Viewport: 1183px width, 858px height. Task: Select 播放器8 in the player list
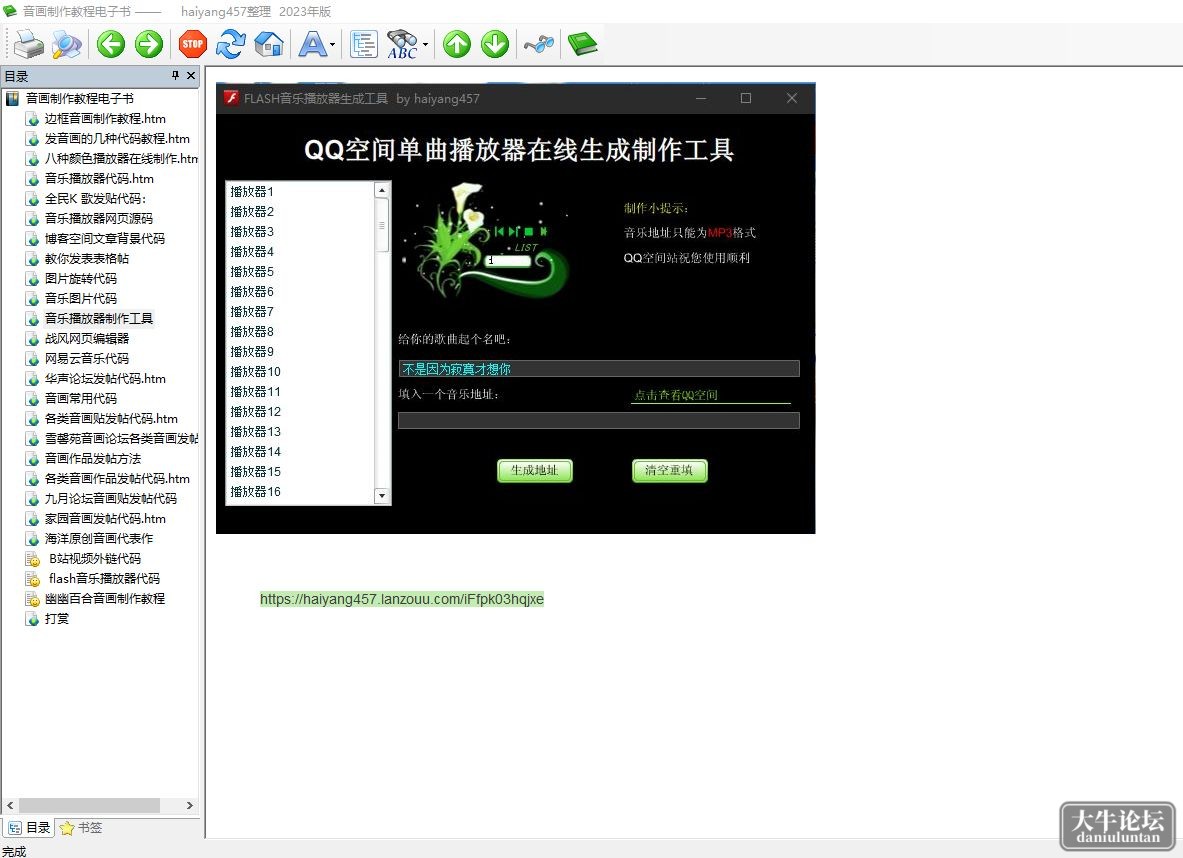click(x=252, y=331)
